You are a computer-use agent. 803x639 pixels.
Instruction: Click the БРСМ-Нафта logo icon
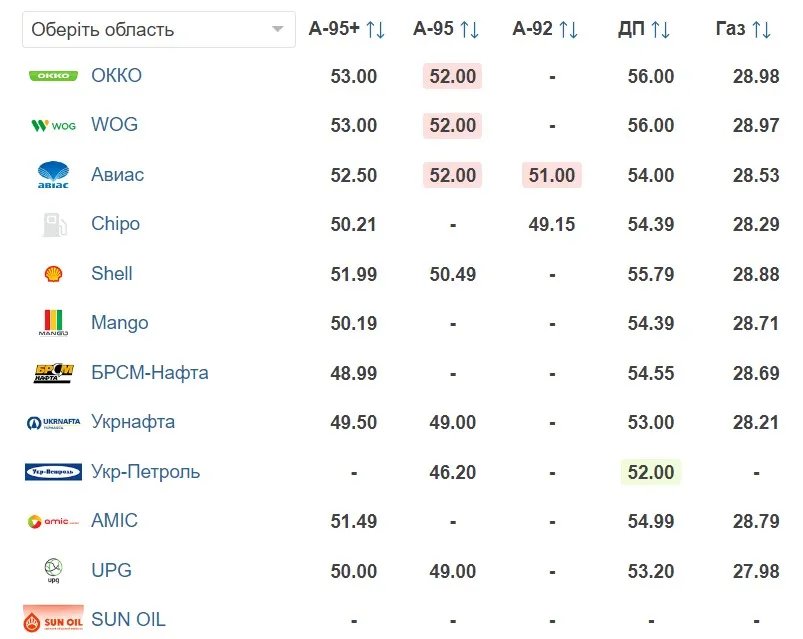[54, 373]
